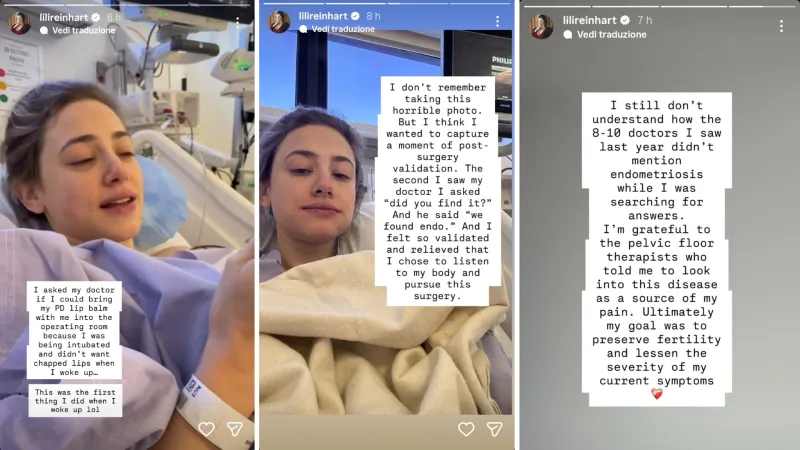Open lilireinhart username on second story
This screenshot has width=800, height=450.
[x=323, y=16]
